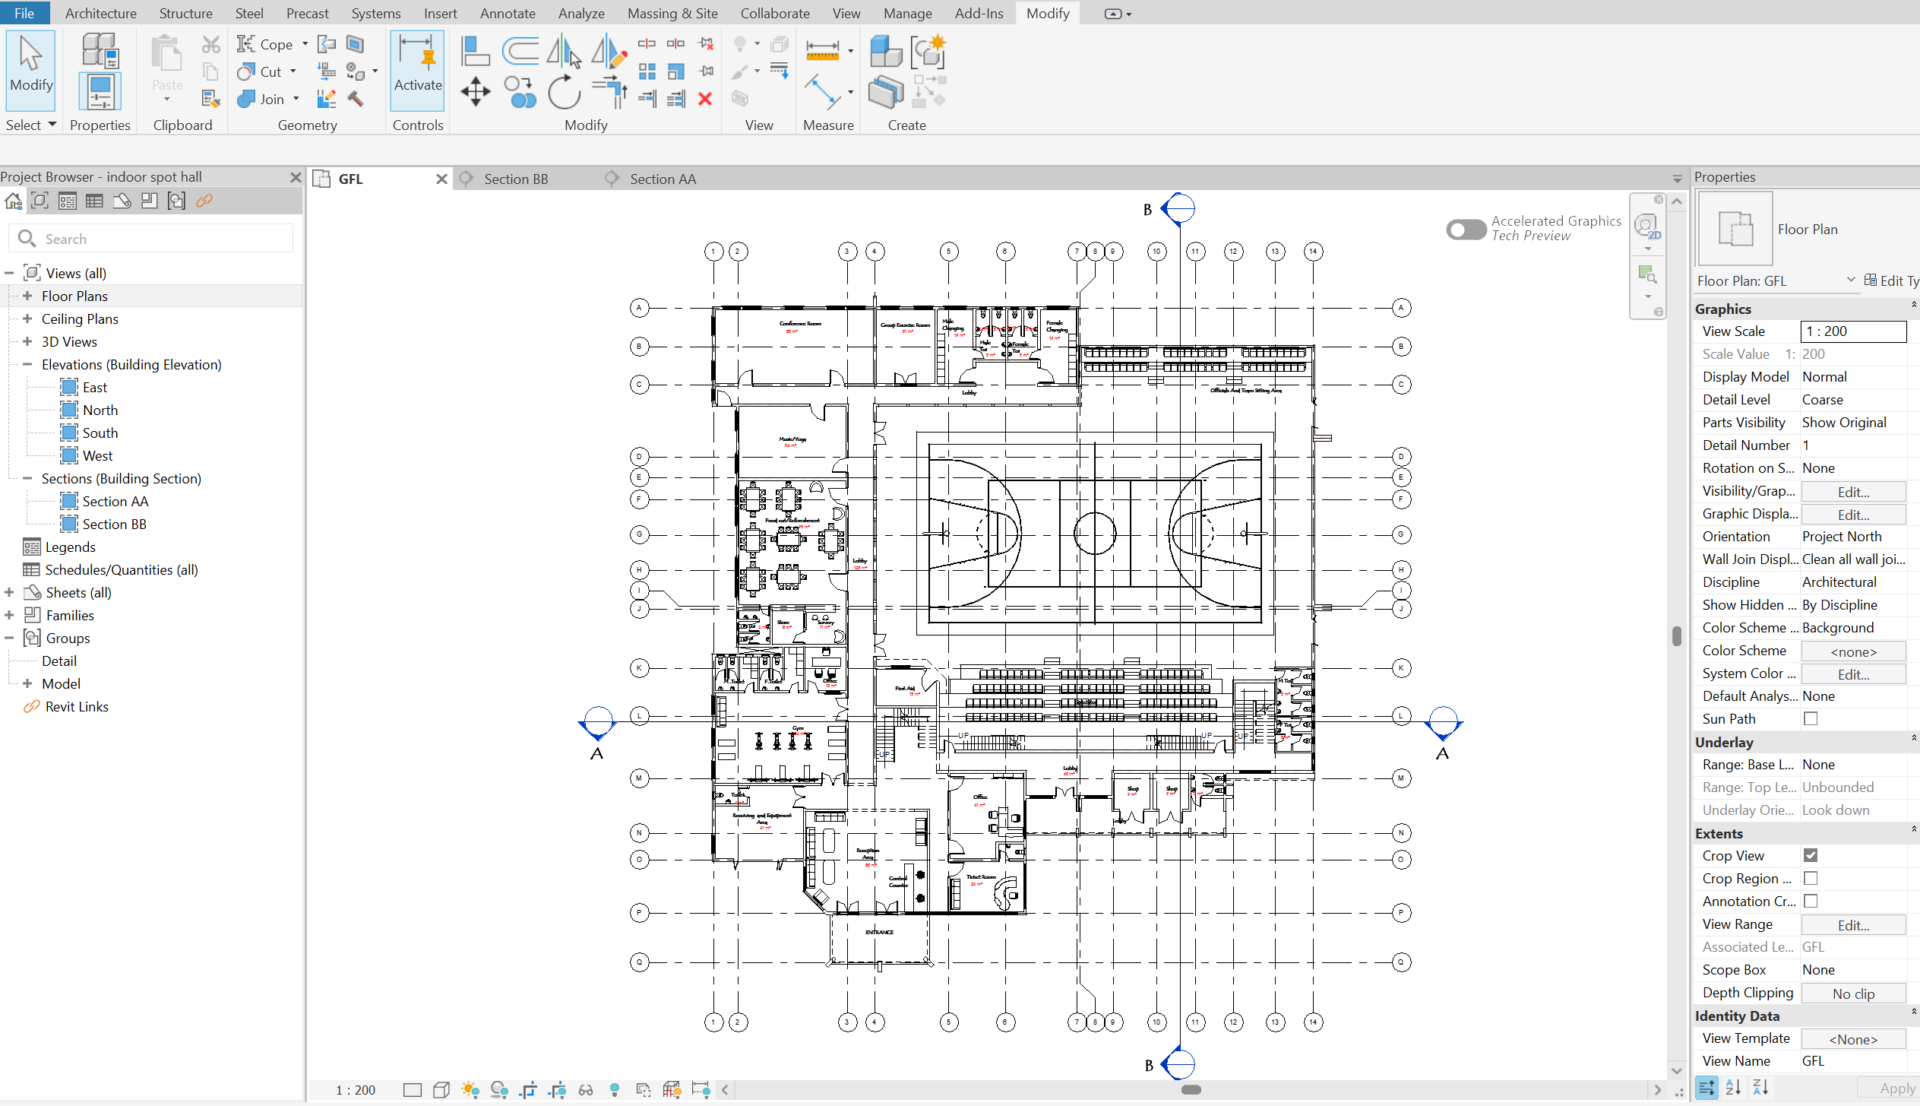Click the red Delete icon
The height and width of the screenshot is (1106, 1920).
click(x=705, y=99)
